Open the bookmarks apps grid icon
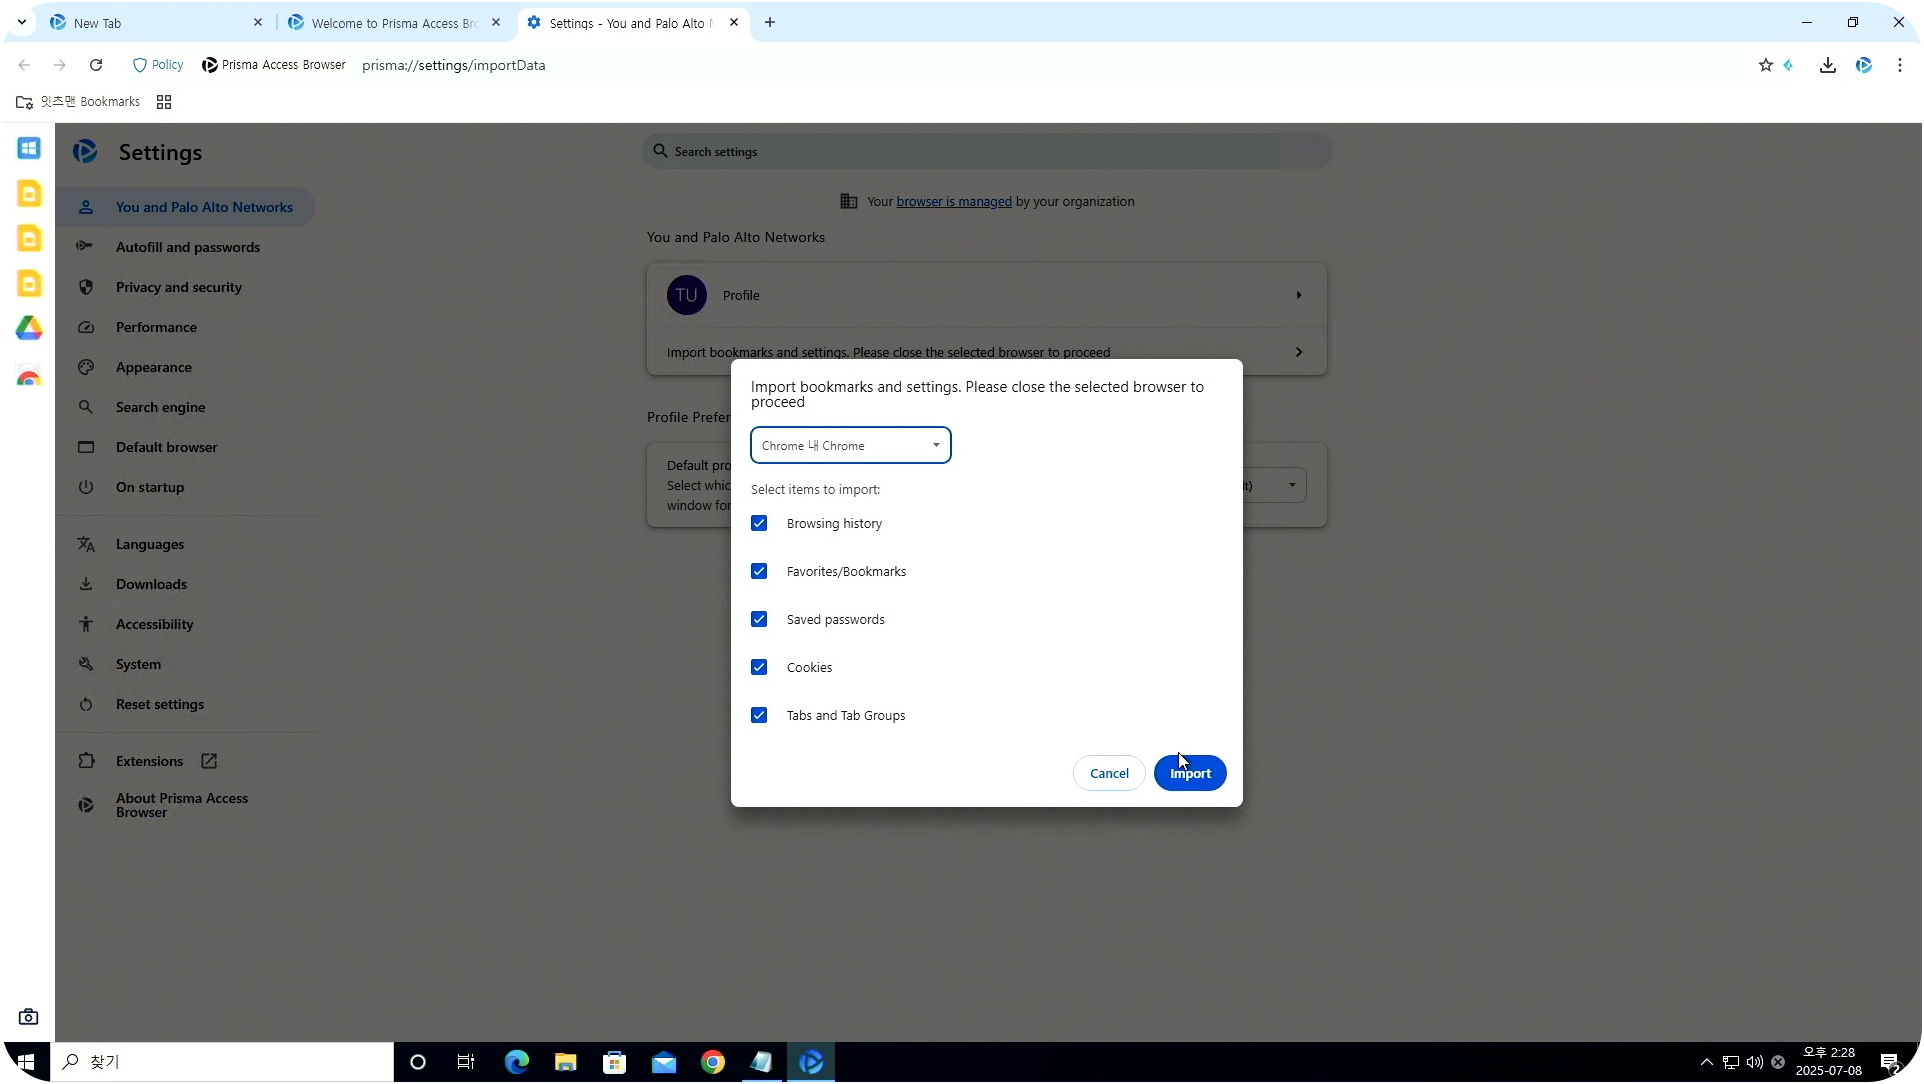1924x1084 pixels. (x=164, y=102)
